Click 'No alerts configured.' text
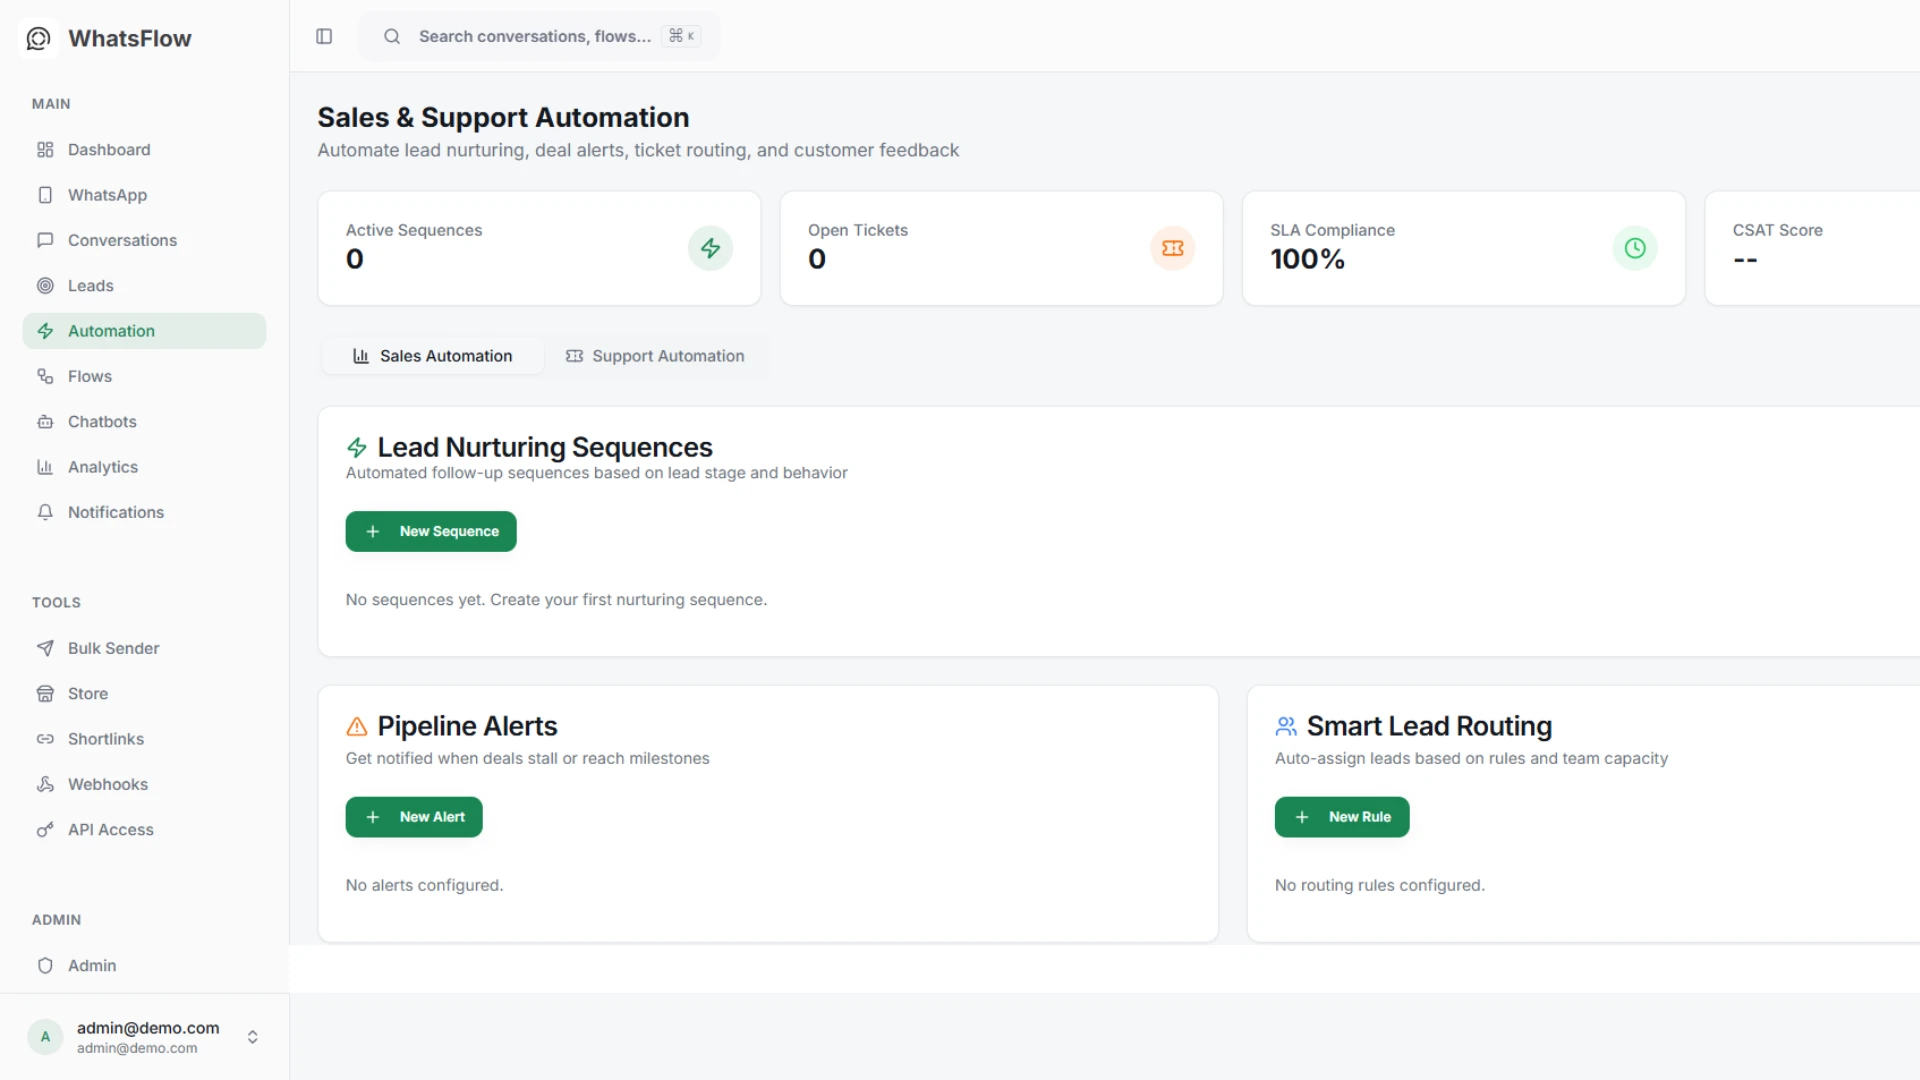This screenshot has width=1920, height=1080. pyautogui.click(x=424, y=885)
